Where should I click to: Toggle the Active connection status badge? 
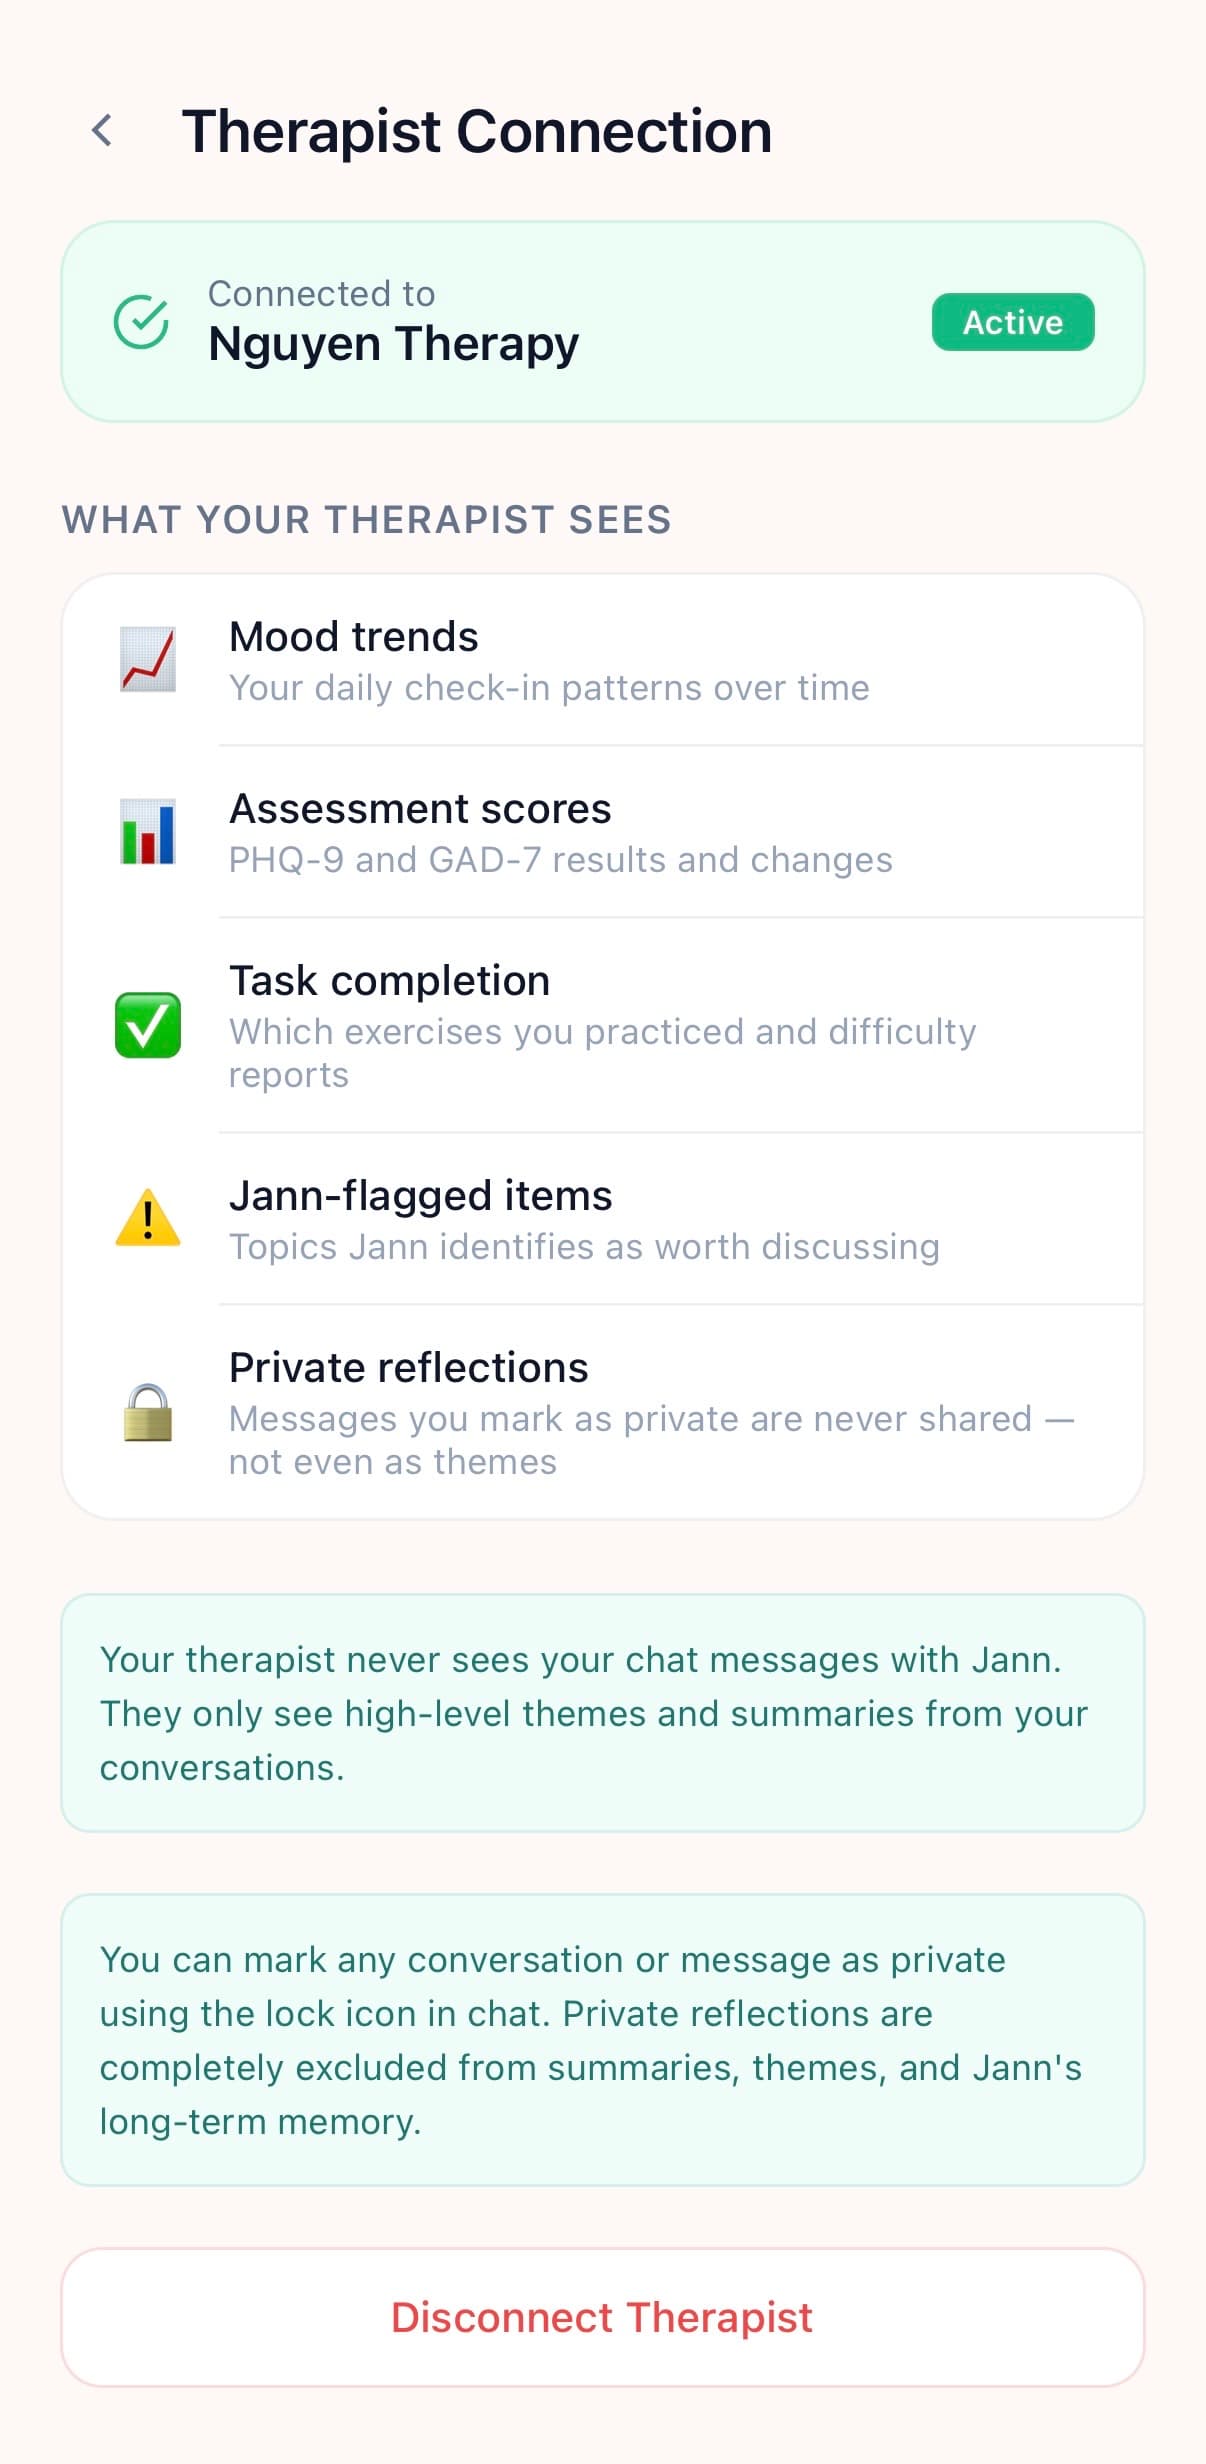(x=1012, y=321)
